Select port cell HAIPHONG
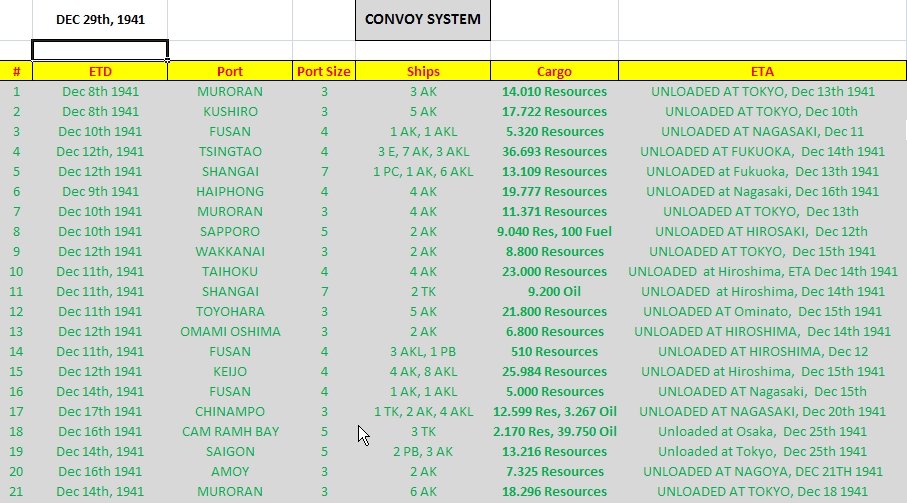This screenshot has width=907, height=503. (230, 191)
